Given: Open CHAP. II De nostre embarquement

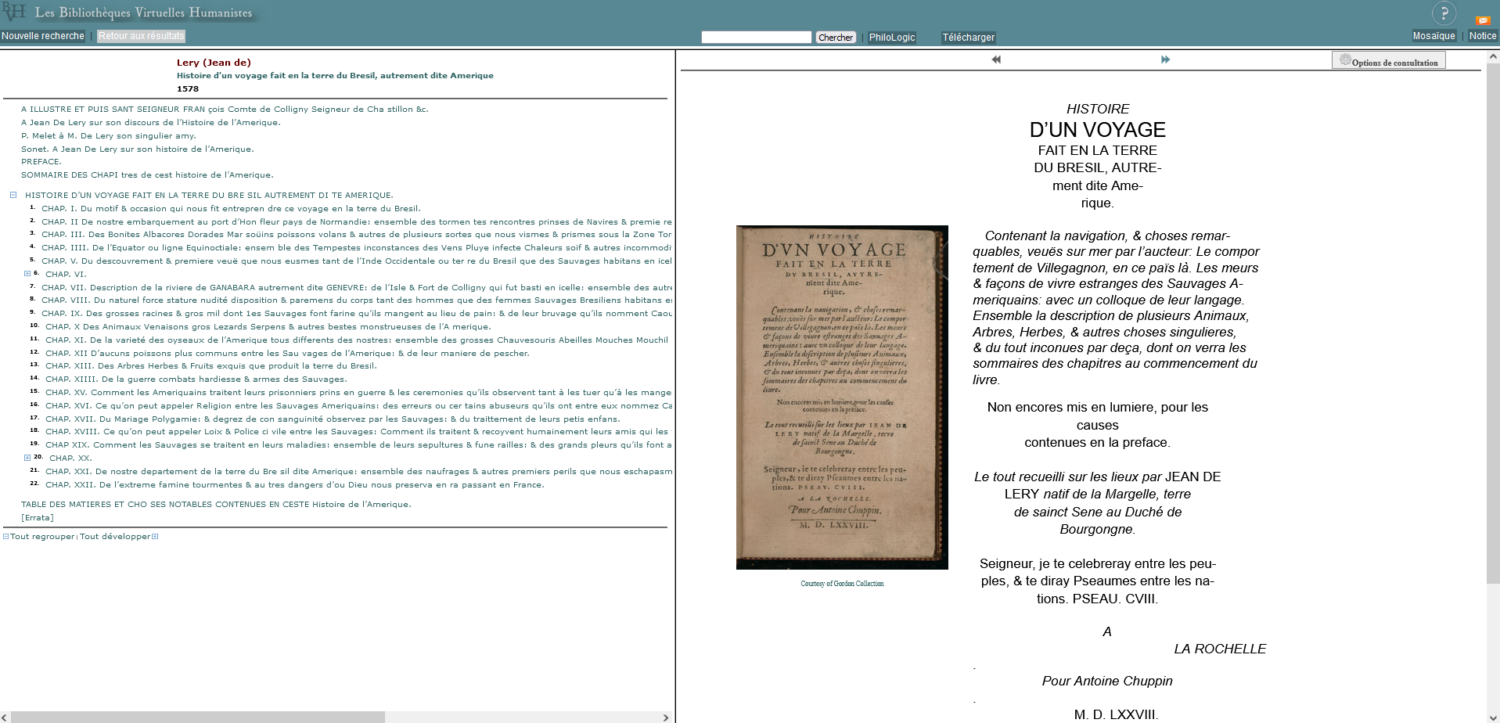Looking at the screenshot, I should tap(357, 221).
